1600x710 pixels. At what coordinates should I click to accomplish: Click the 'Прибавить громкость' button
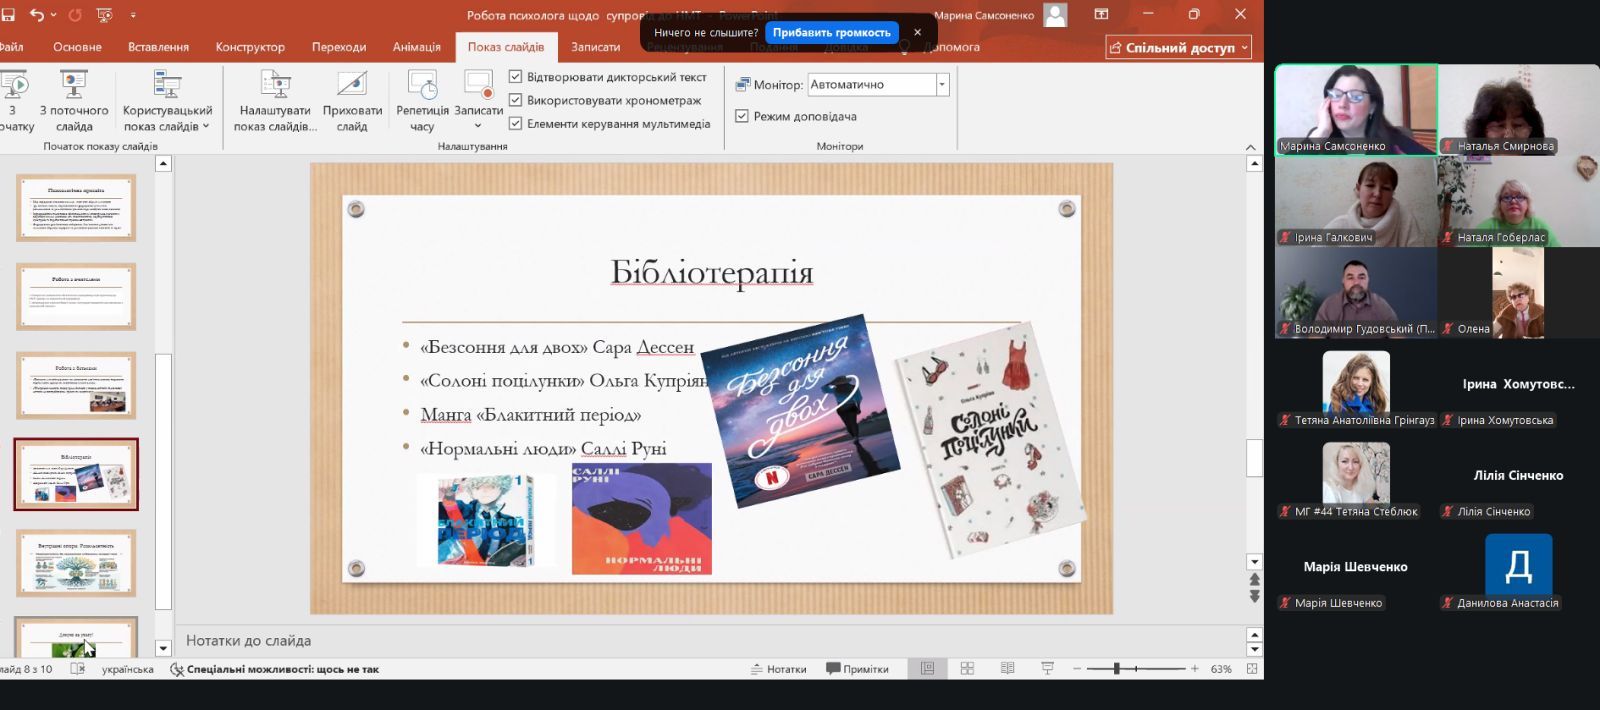click(831, 33)
